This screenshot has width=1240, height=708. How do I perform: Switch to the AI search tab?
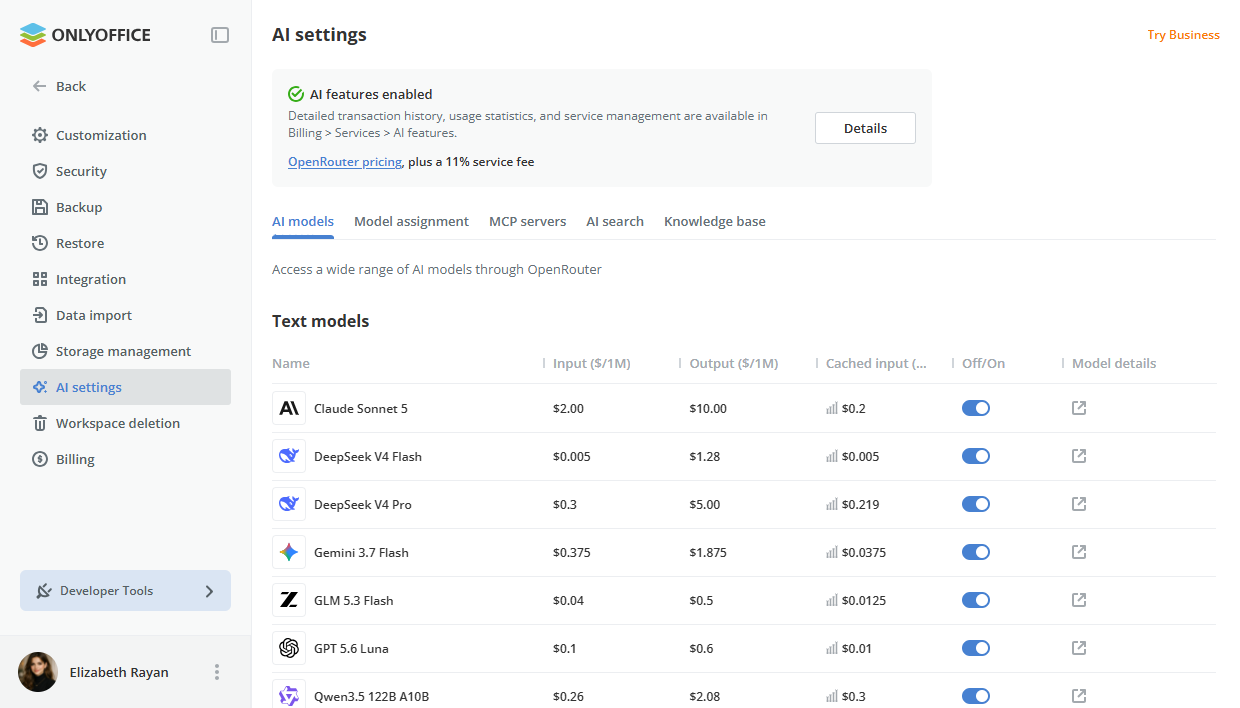(615, 222)
